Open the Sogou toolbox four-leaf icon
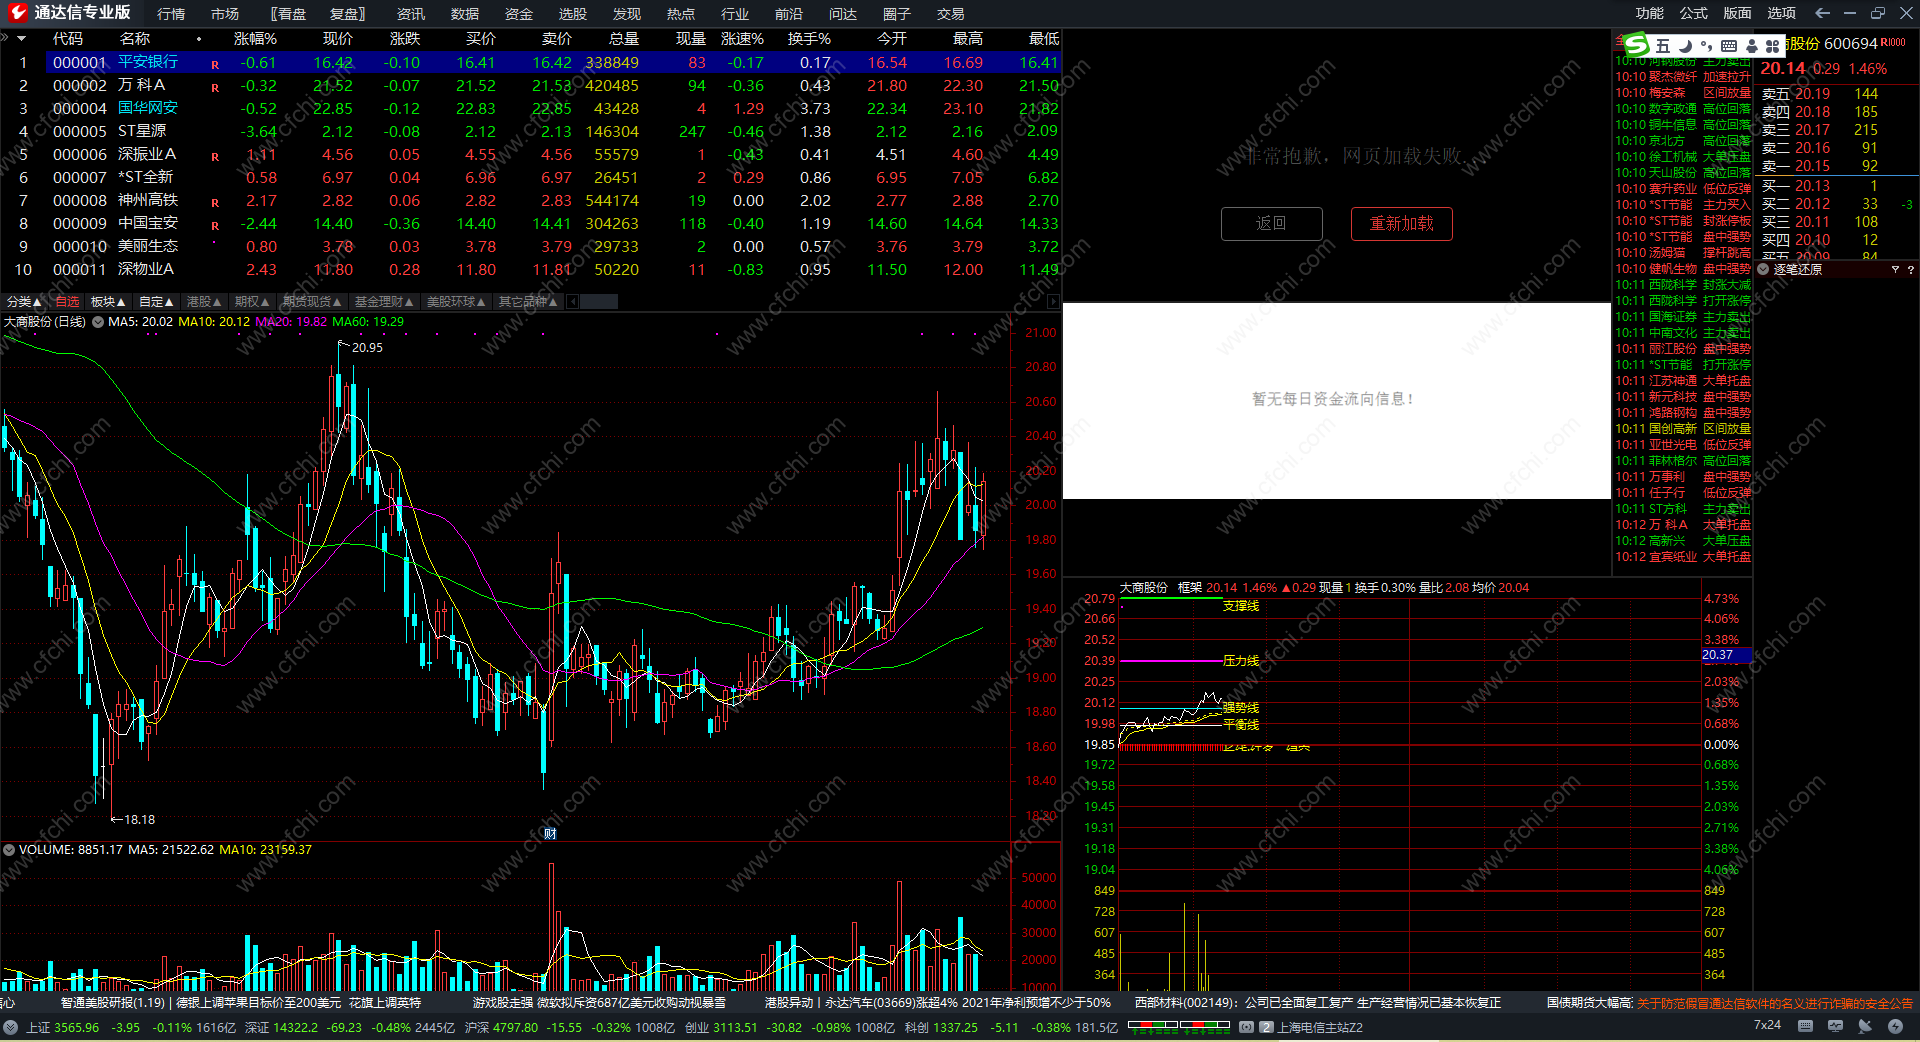1920x1042 pixels. click(x=1772, y=46)
